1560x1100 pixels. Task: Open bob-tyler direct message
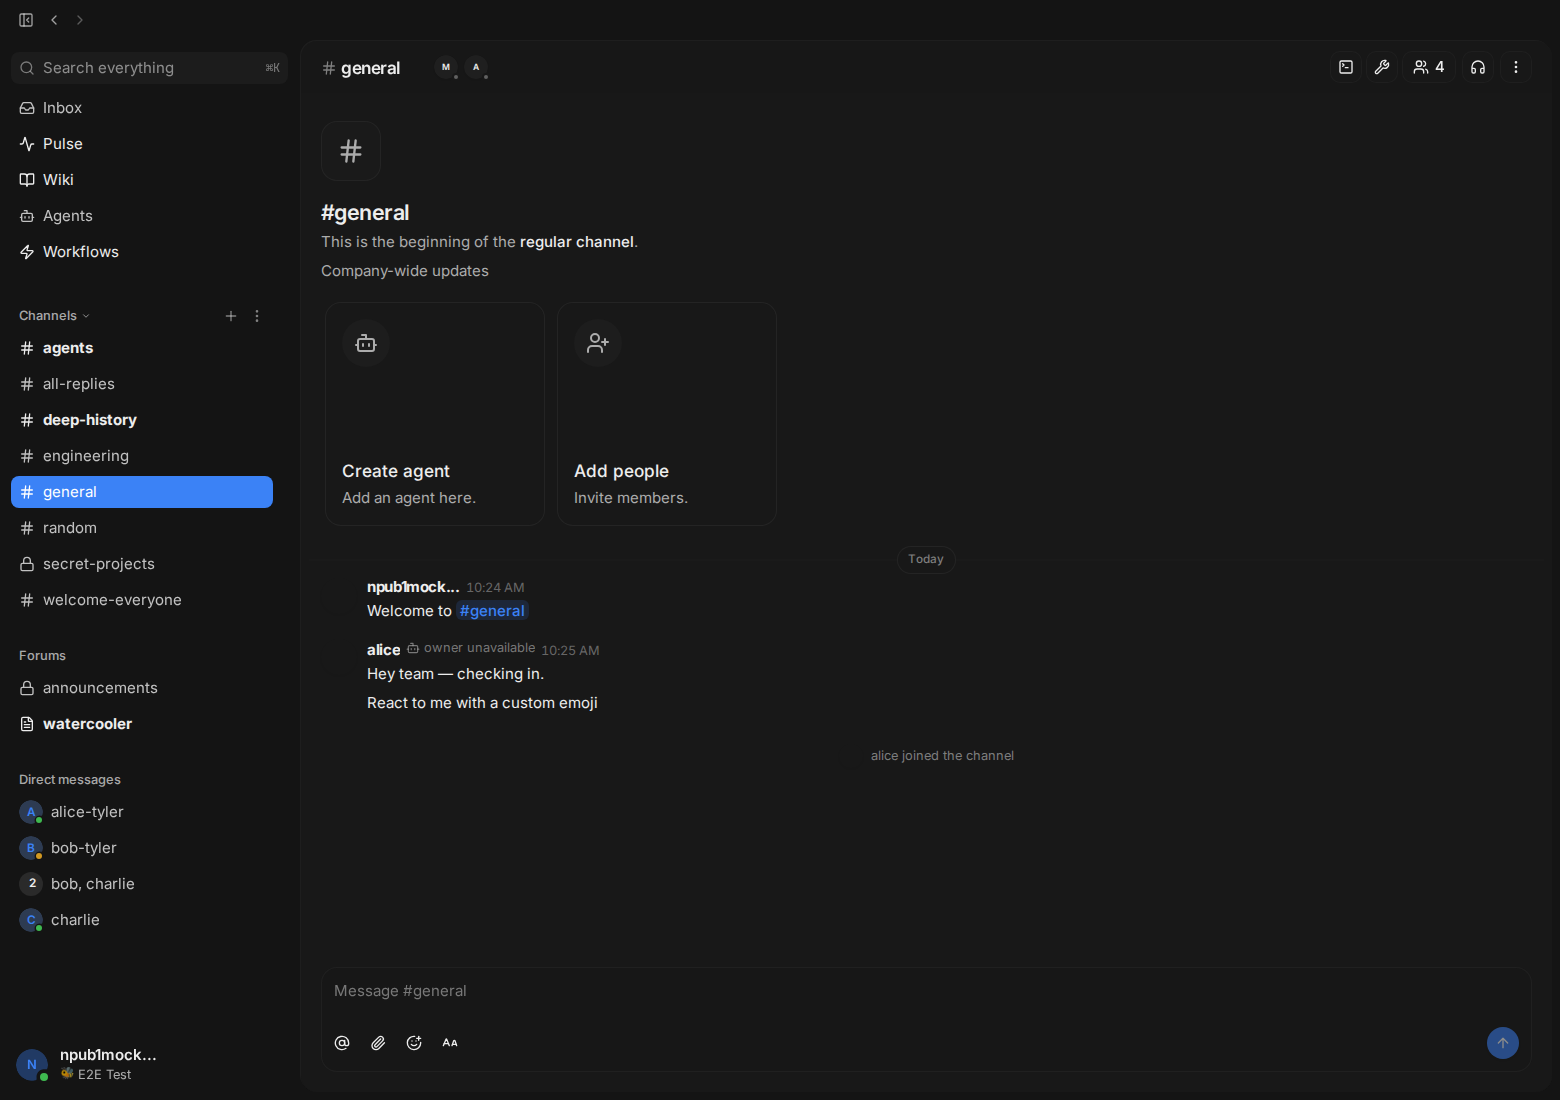tap(142, 848)
